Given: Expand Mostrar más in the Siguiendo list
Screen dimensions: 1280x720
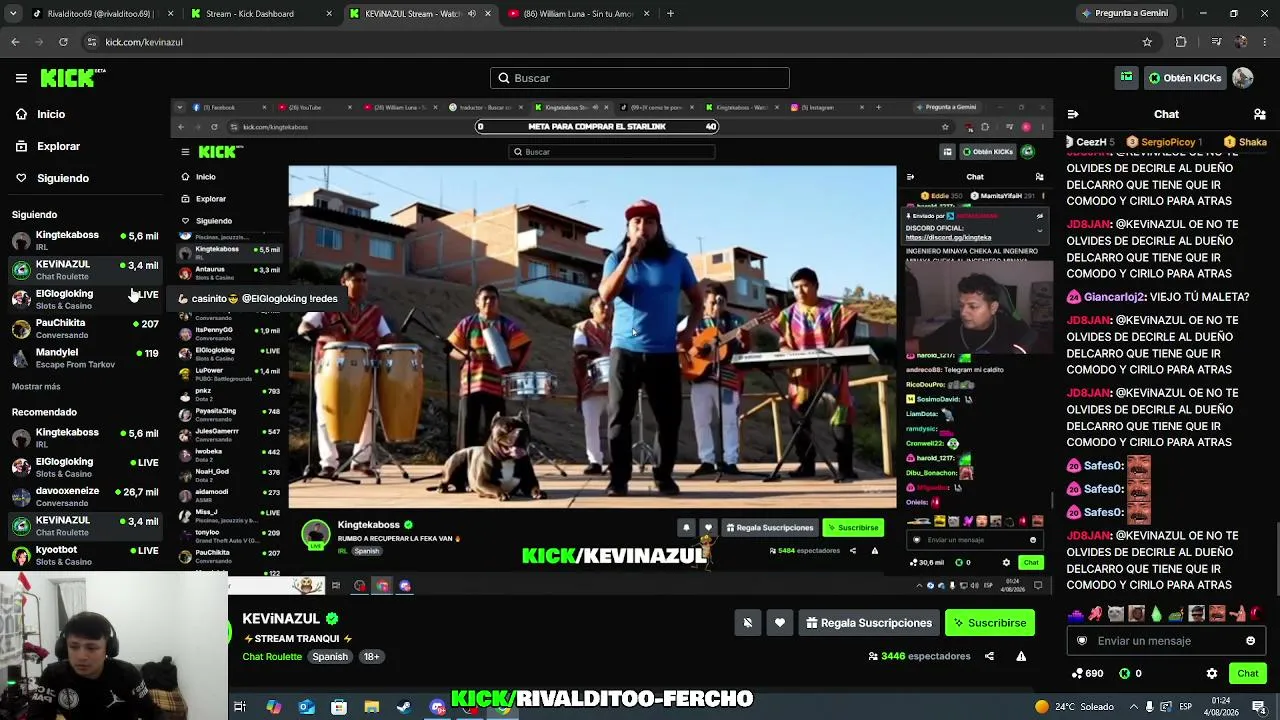Looking at the screenshot, I should 36,387.
